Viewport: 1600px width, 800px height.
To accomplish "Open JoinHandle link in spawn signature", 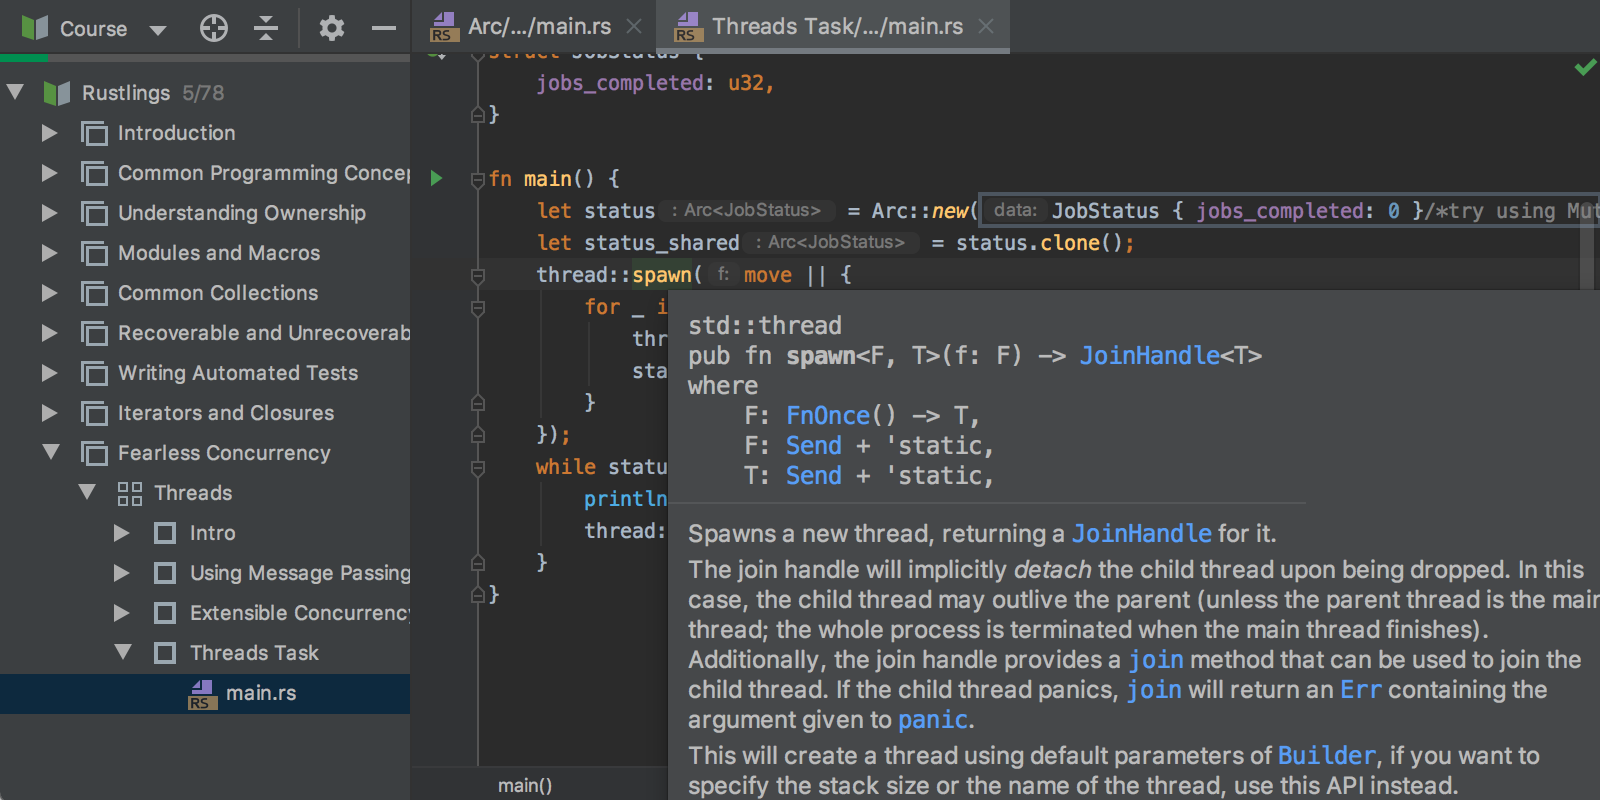I will pos(1149,356).
